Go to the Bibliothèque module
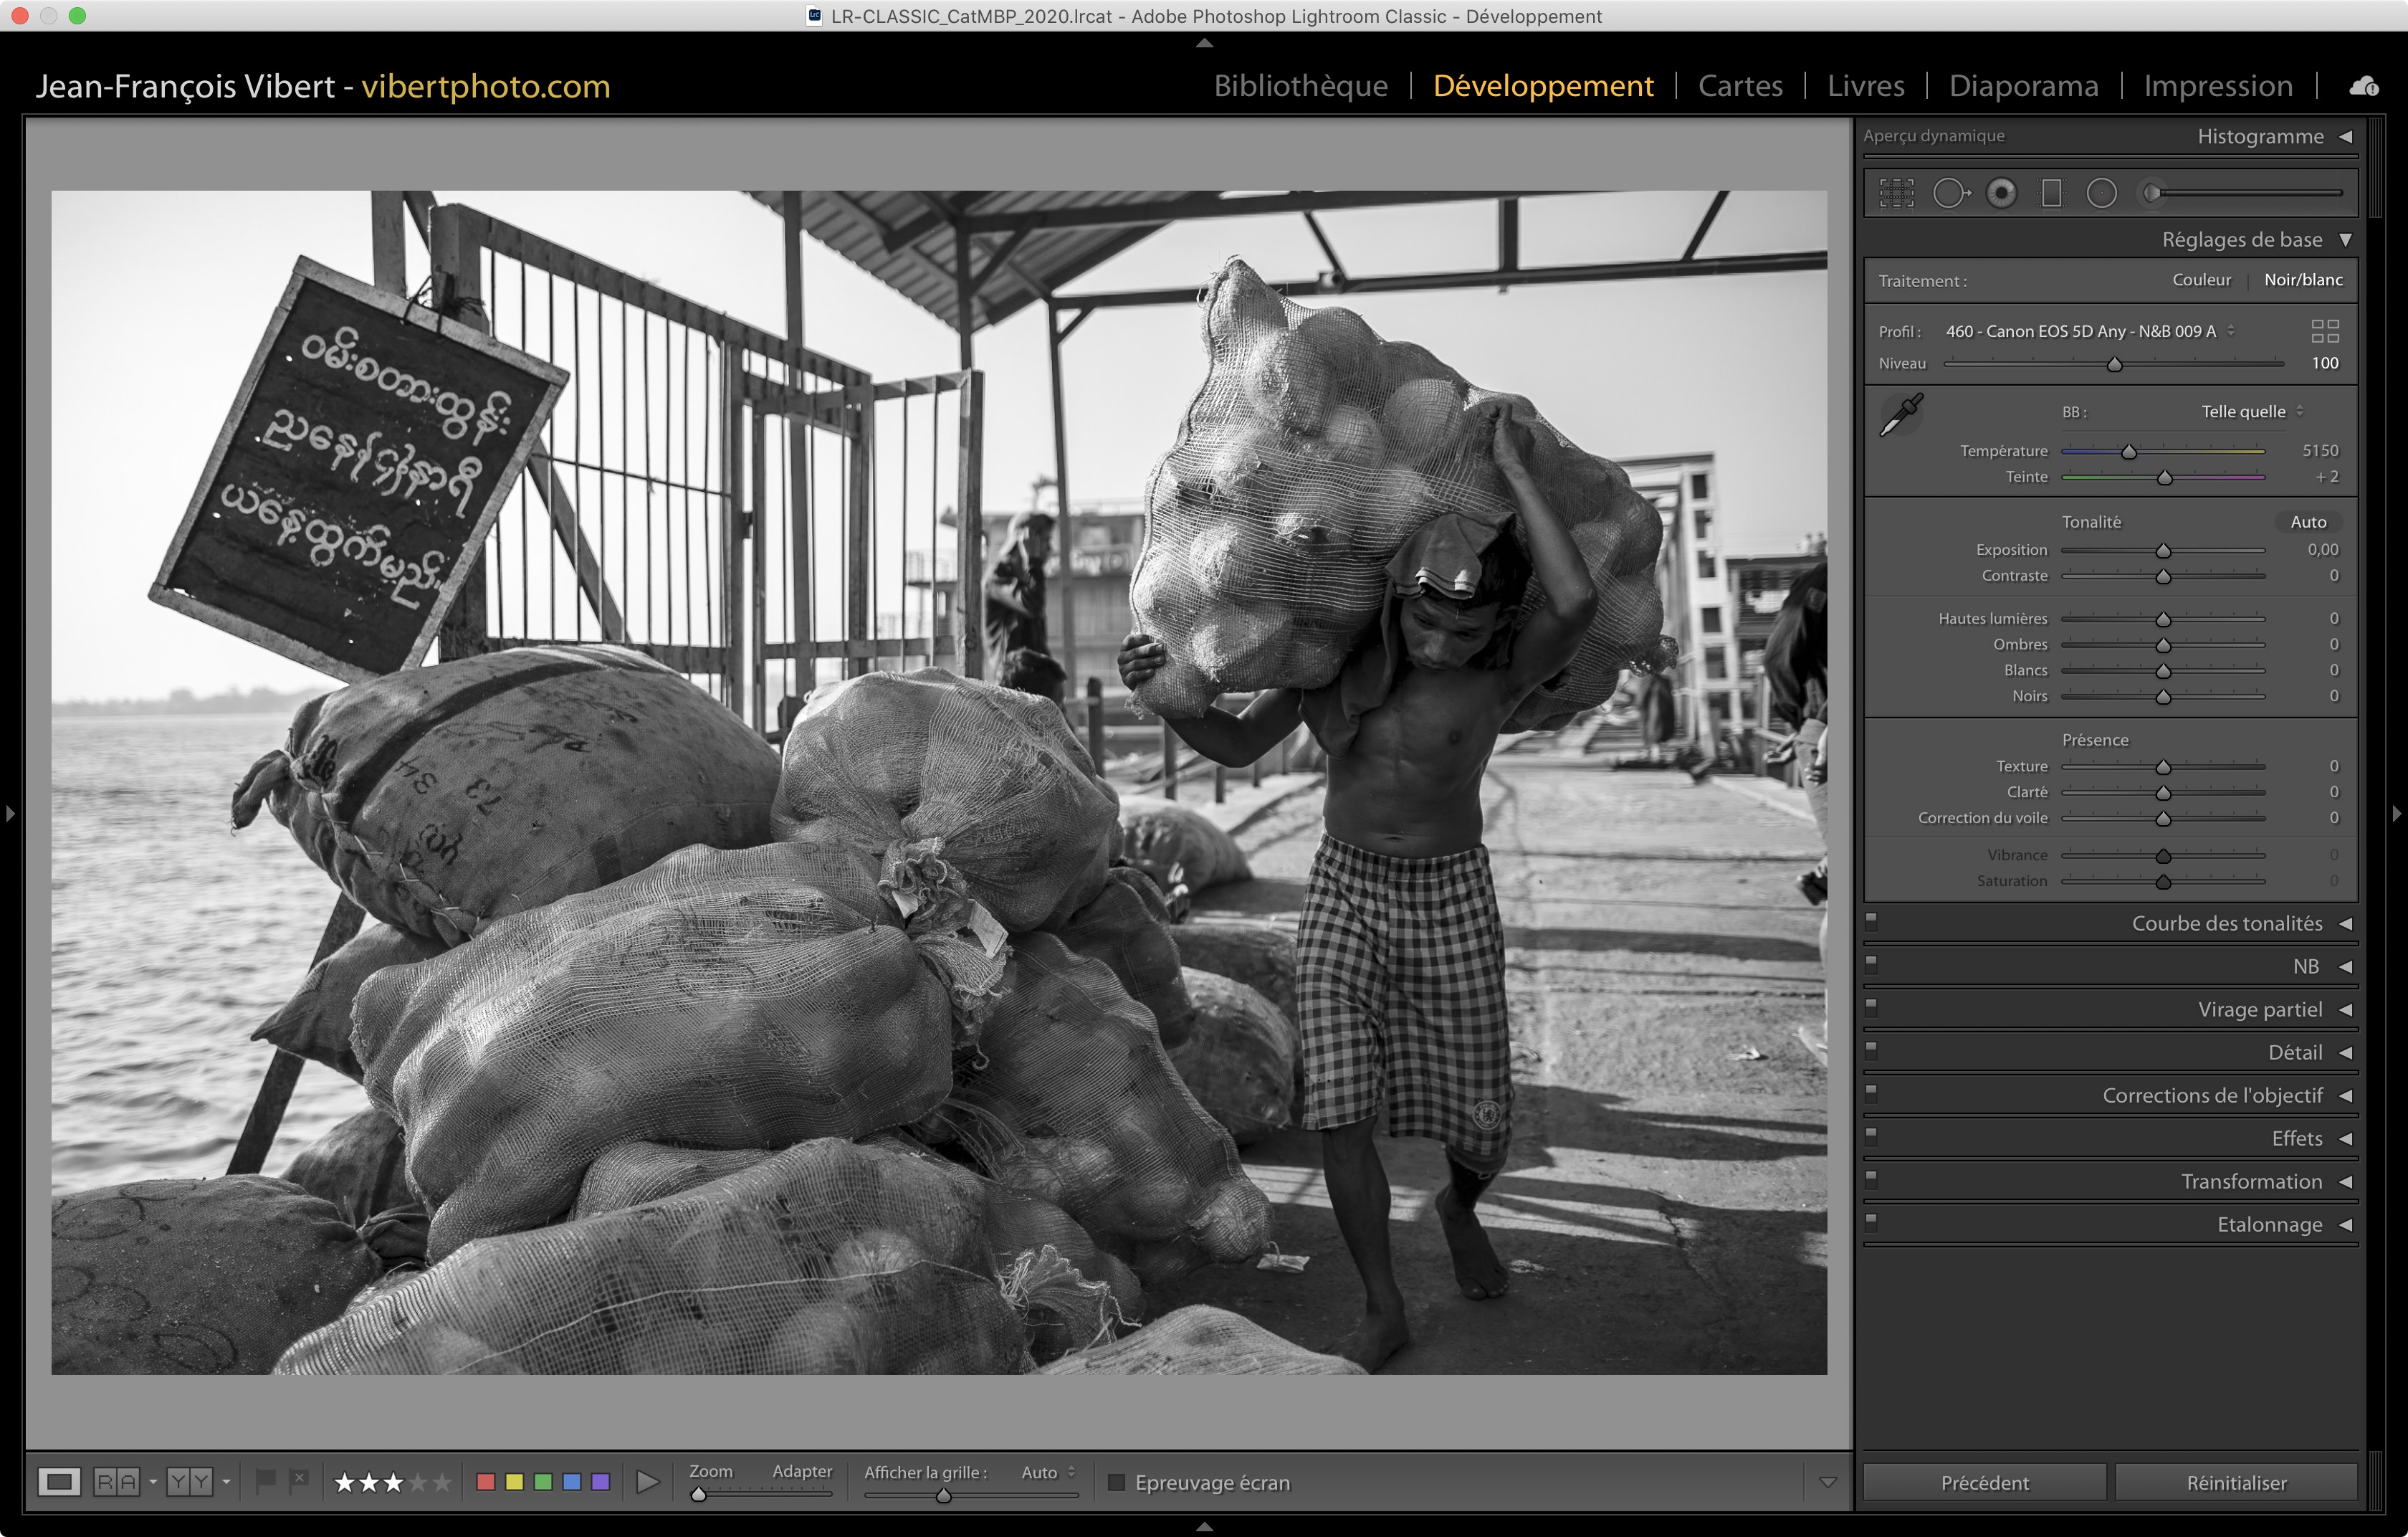The width and height of the screenshot is (2408, 1537). 1300,86
